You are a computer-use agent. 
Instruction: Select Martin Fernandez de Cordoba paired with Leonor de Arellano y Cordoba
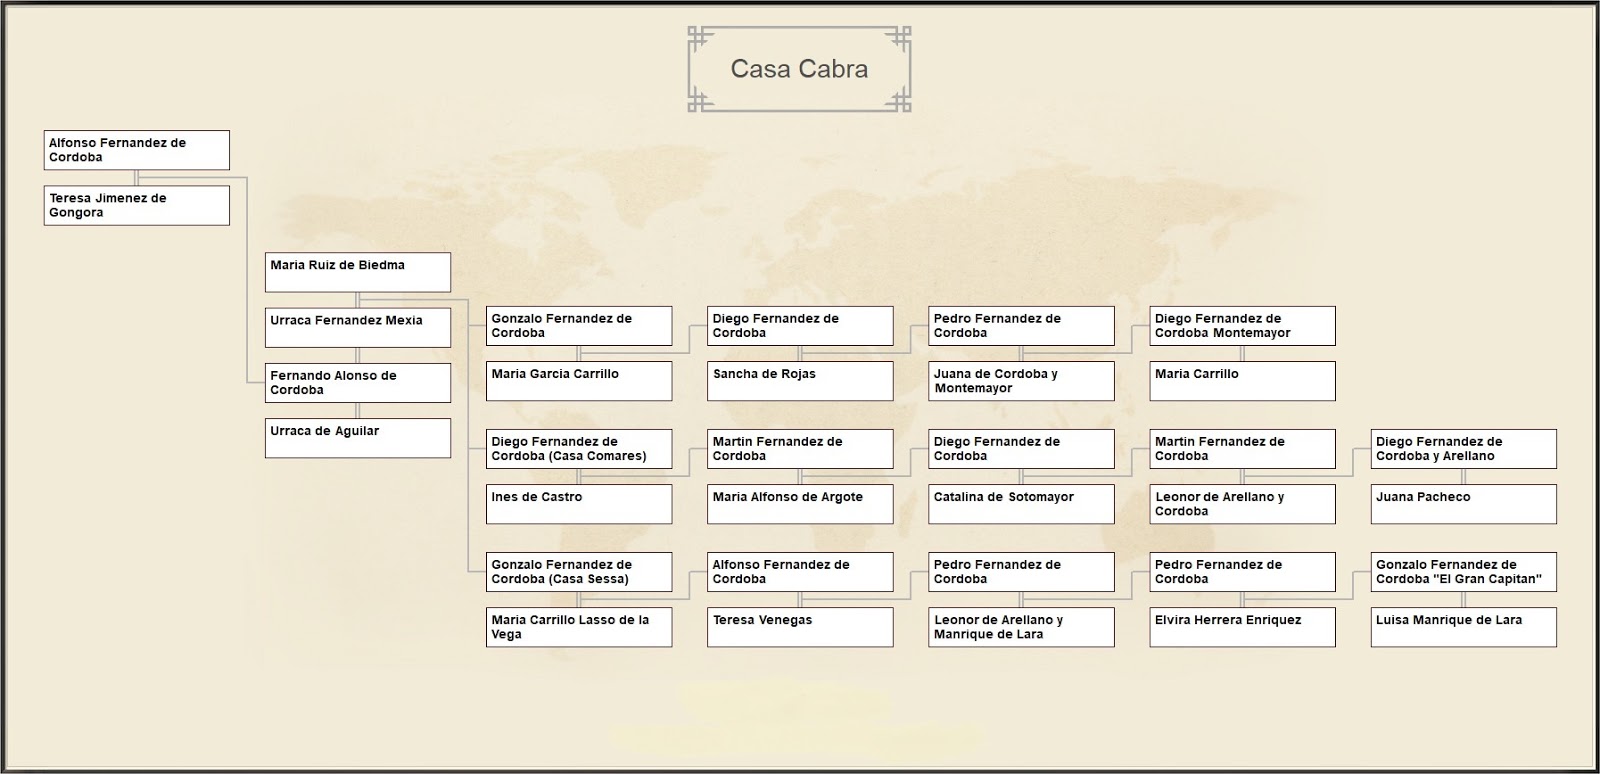[x=1242, y=448]
